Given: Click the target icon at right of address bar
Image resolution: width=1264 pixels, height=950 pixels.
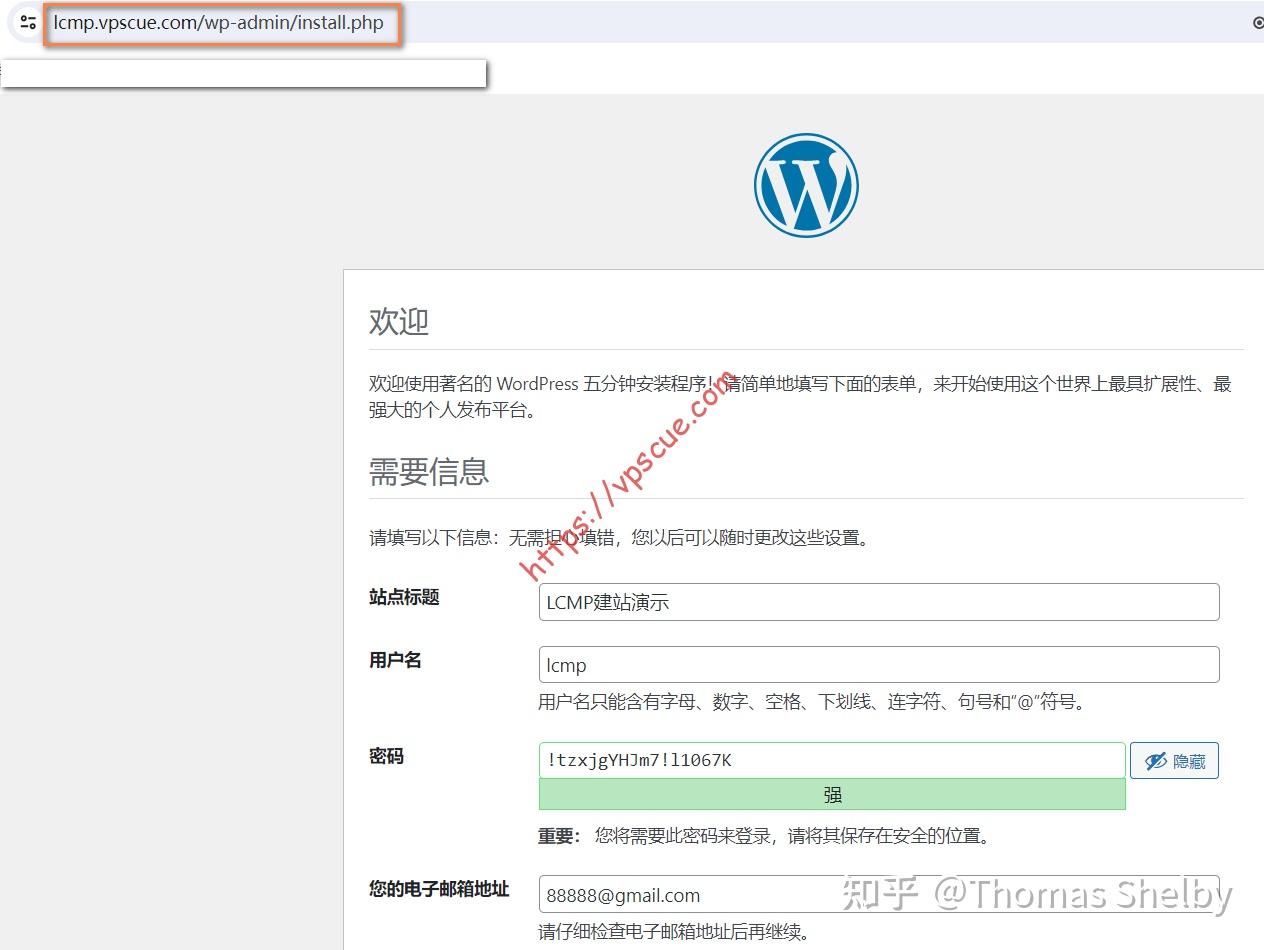Looking at the screenshot, I should 1257,21.
